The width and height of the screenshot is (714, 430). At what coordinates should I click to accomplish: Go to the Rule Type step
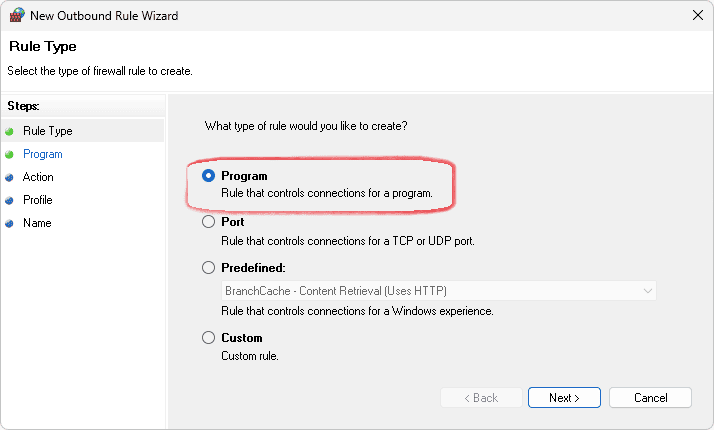[x=48, y=131]
